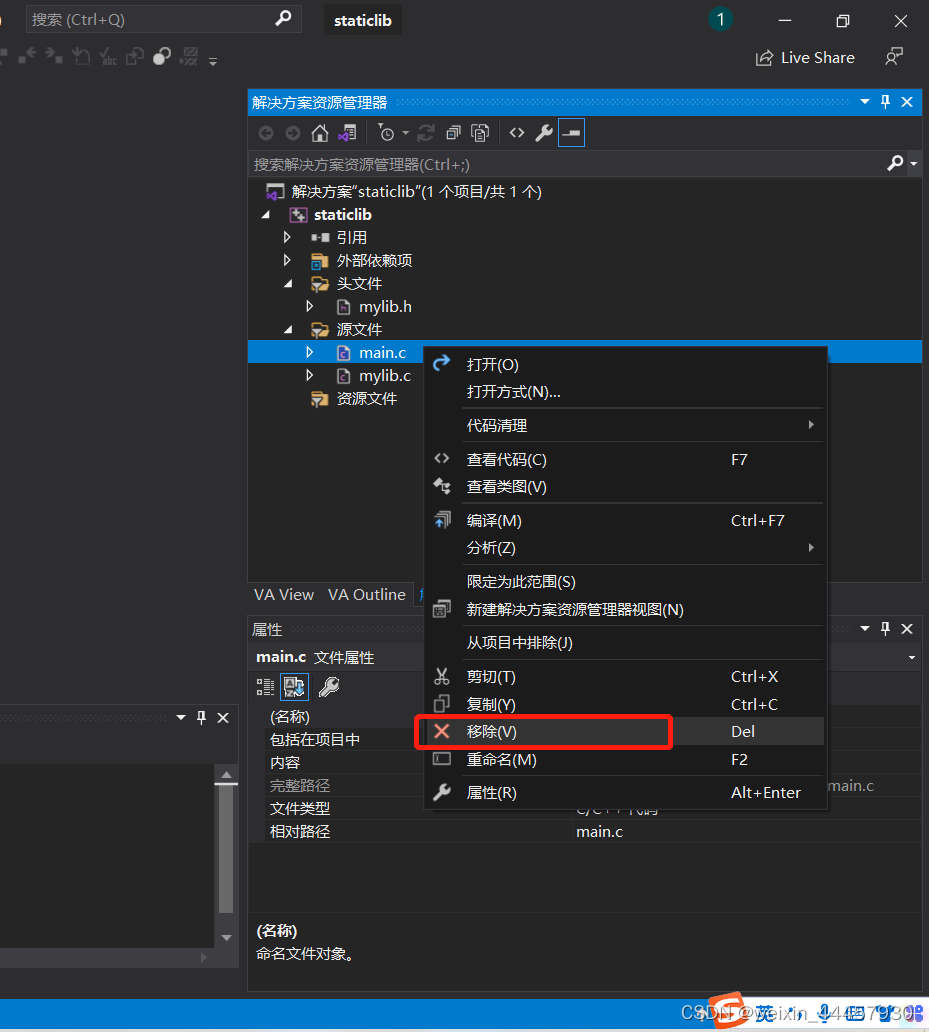This screenshot has height=1032, width=929.
Task: Choose 复制(Y) in context menu
Action: [x=624, y=704]
